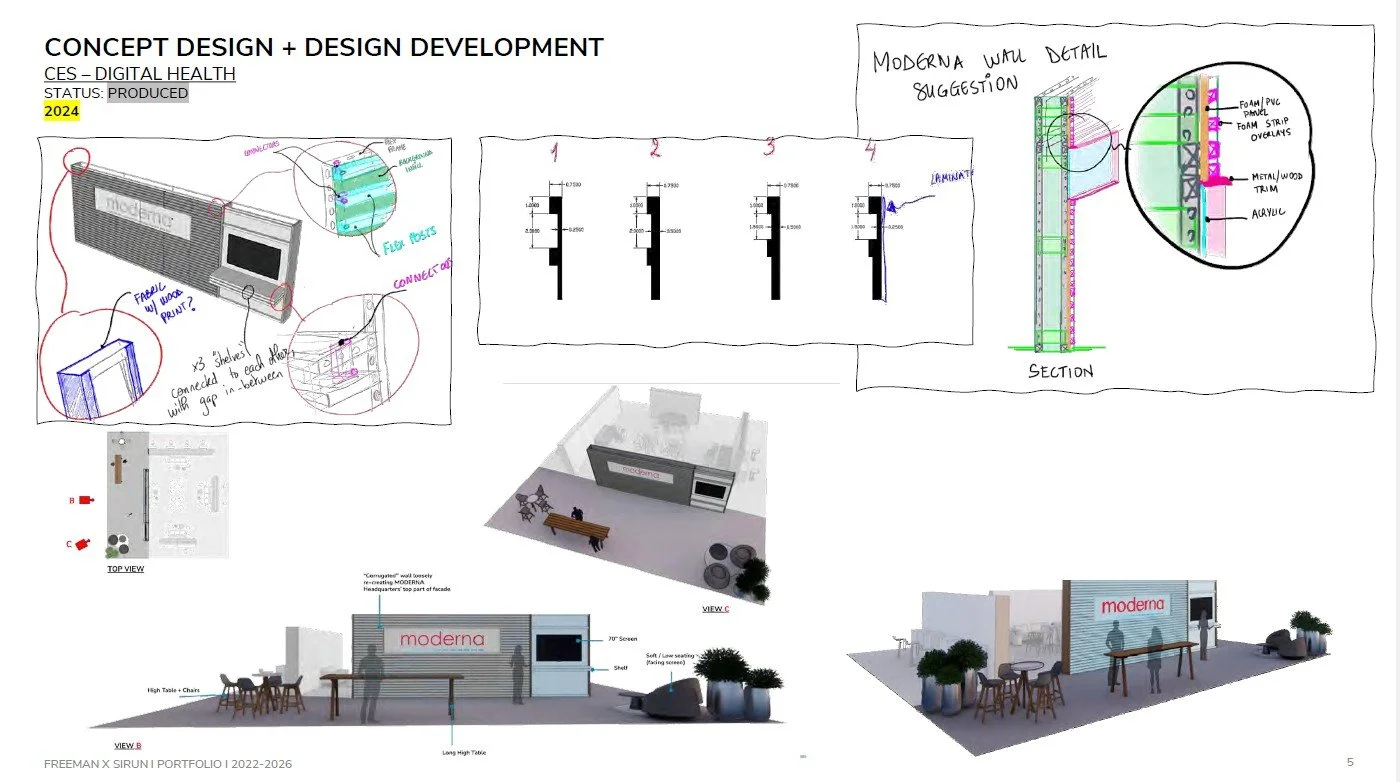Click the footer "FREEMAN X SIRUN I PORTFOLIO I 2022-2026"
Viewport: 1400px width, 782px height.
coord(168,764)
